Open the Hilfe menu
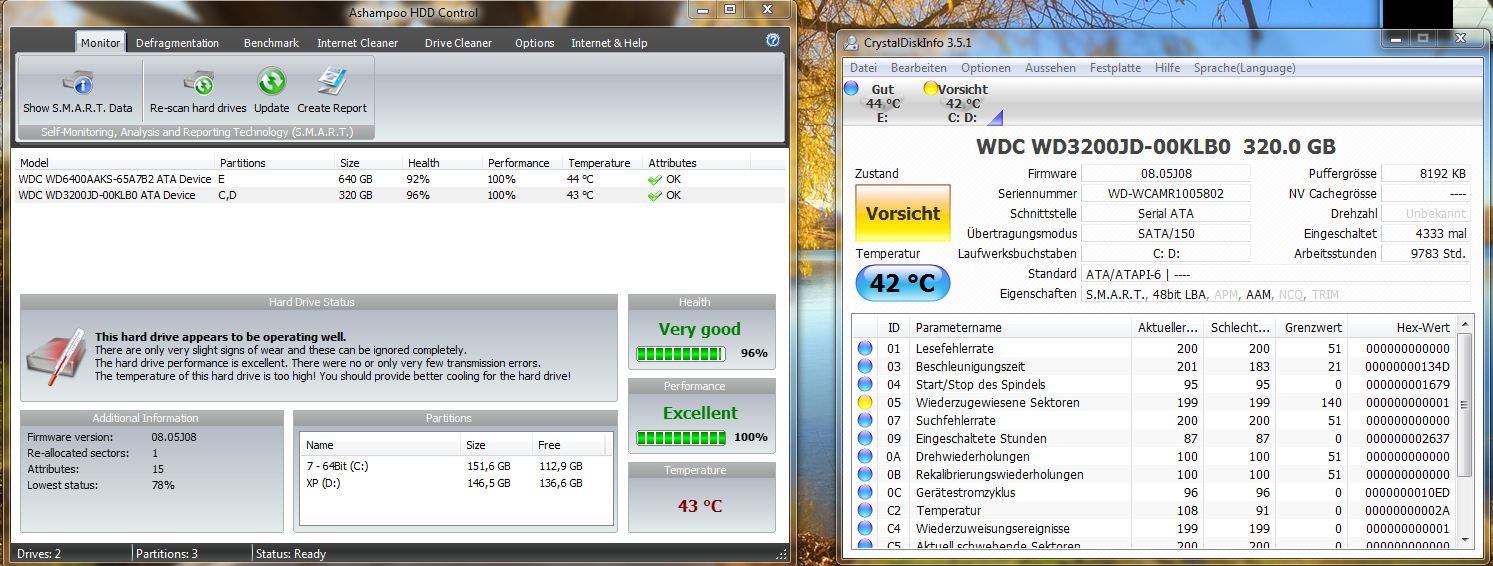1493x566 pixels. (1167, 68)
